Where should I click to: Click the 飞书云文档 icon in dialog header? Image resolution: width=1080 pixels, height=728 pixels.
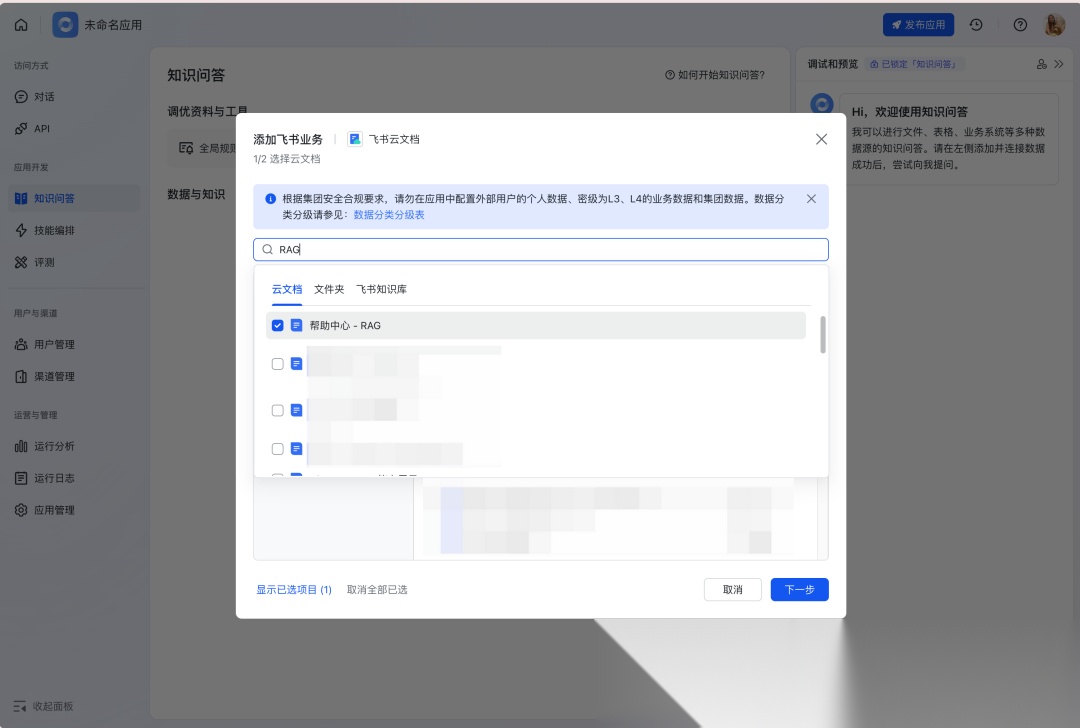pos(355,139)
